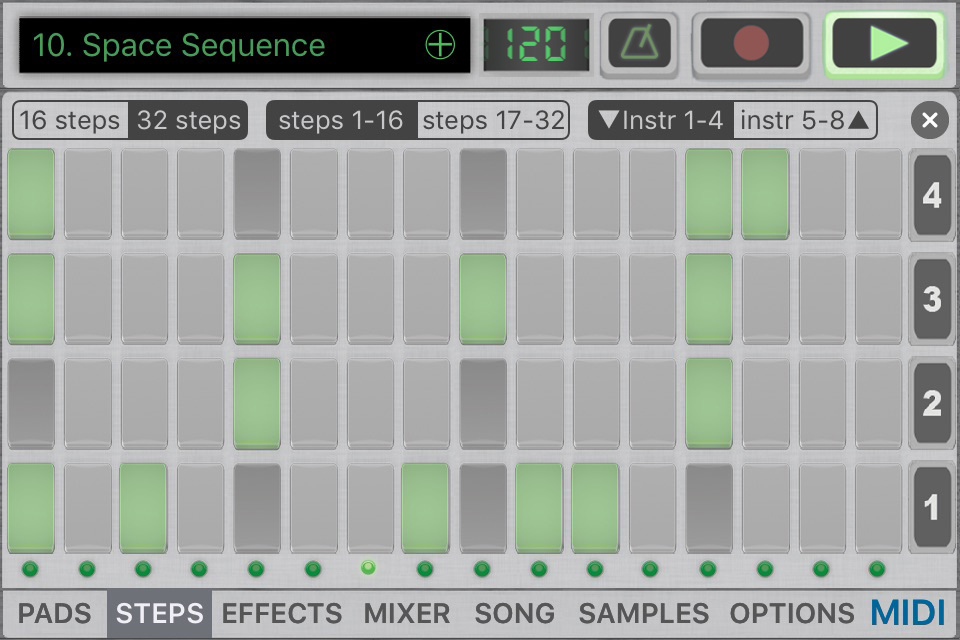
Task: Open the STEPS tab
Action: tap(159, 614)
